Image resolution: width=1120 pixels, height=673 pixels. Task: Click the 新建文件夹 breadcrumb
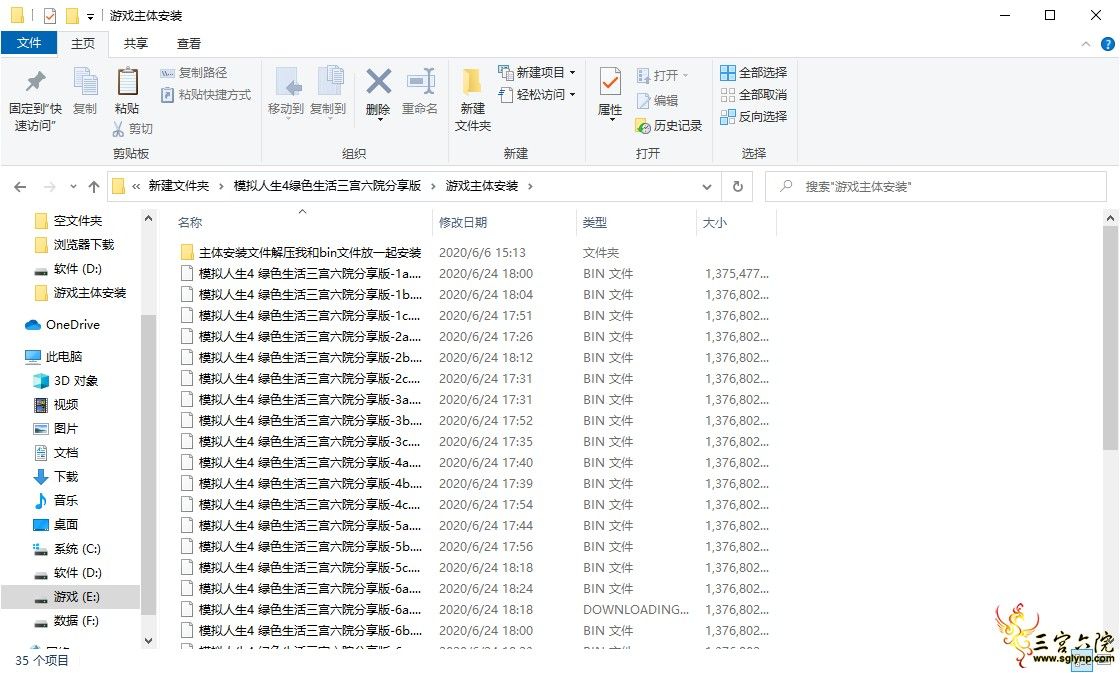[x=179, y=186]
